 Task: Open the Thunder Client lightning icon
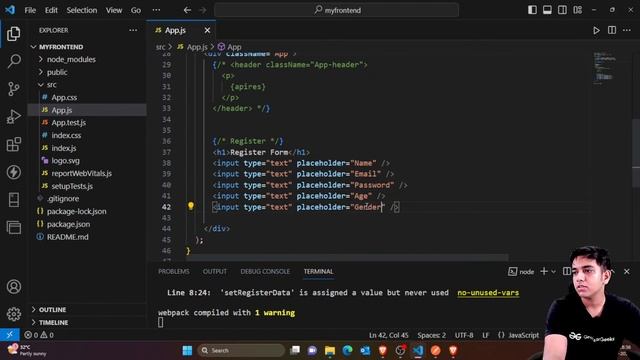click(x=13, y=172)
